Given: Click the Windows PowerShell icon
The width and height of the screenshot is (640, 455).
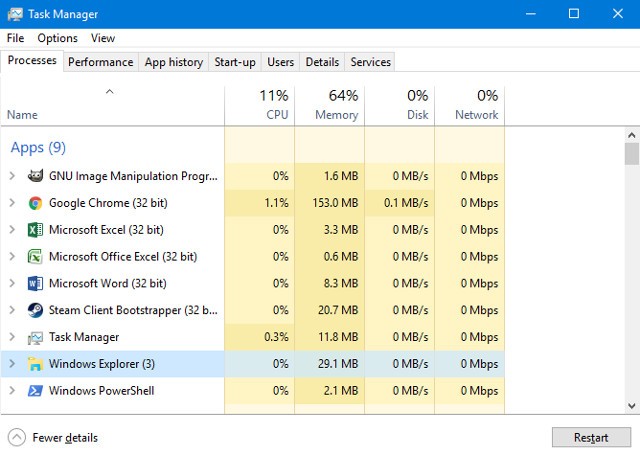Looking at the screenshot, I should pos(35,391).
